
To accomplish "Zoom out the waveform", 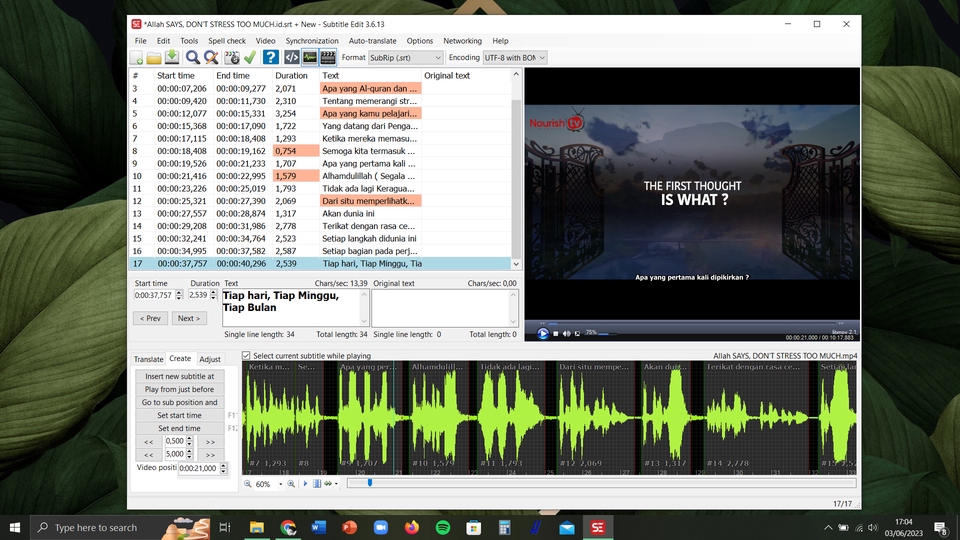I will point(247,484).
